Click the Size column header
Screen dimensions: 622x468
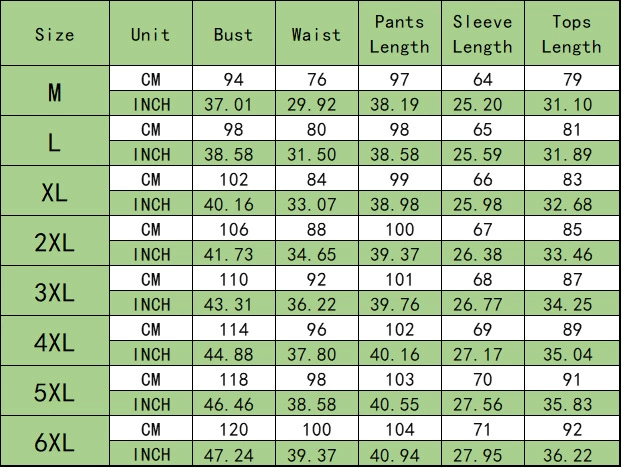[54, 34]
